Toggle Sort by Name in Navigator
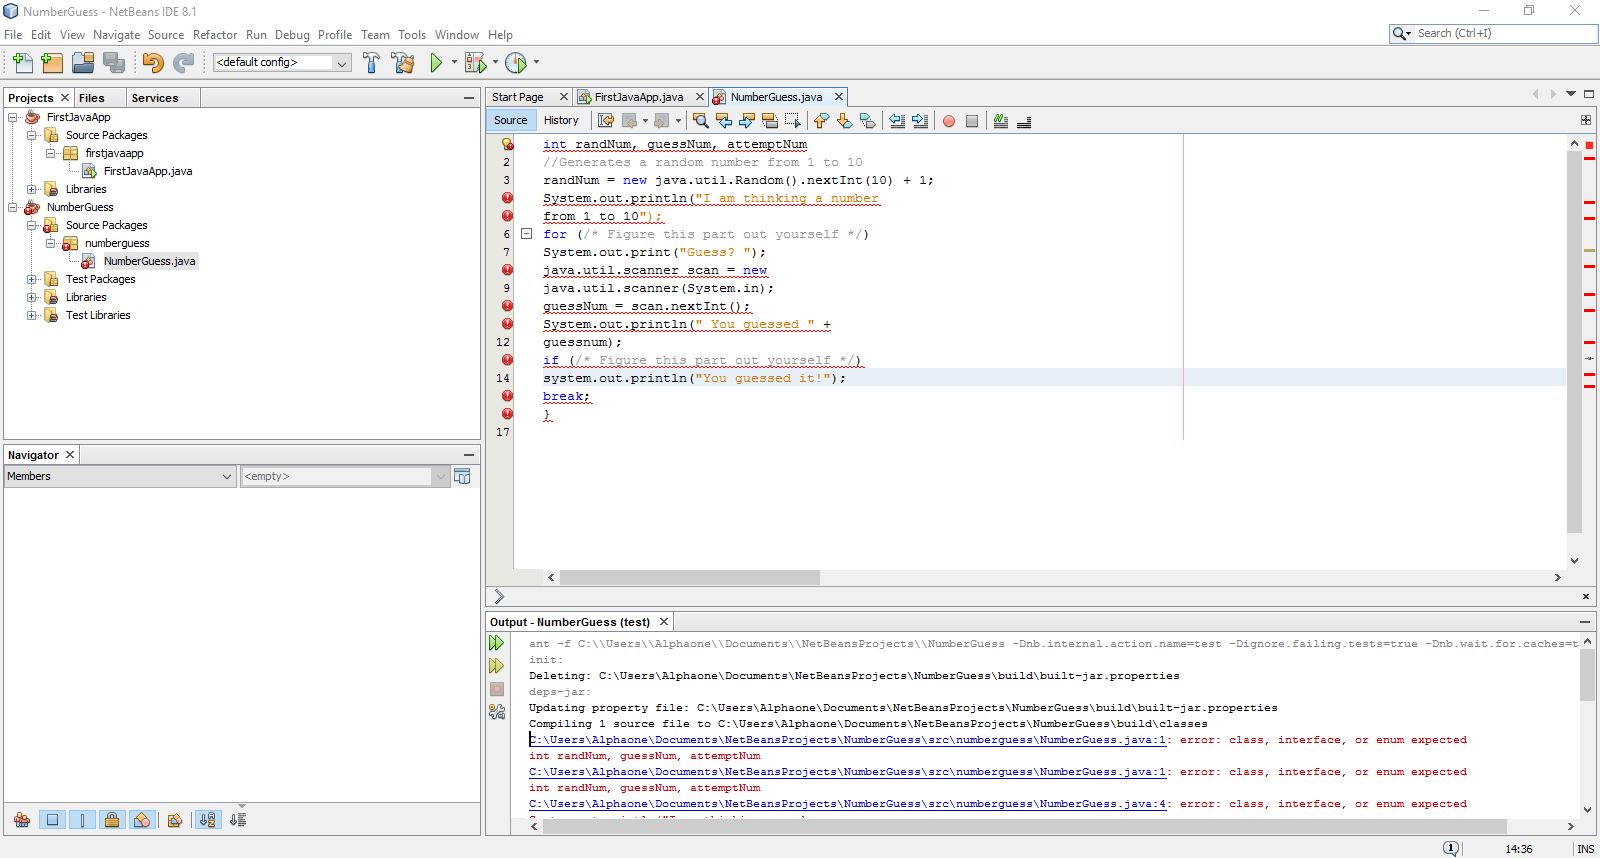Screen dimensions: 1600x858 (207, 820)
